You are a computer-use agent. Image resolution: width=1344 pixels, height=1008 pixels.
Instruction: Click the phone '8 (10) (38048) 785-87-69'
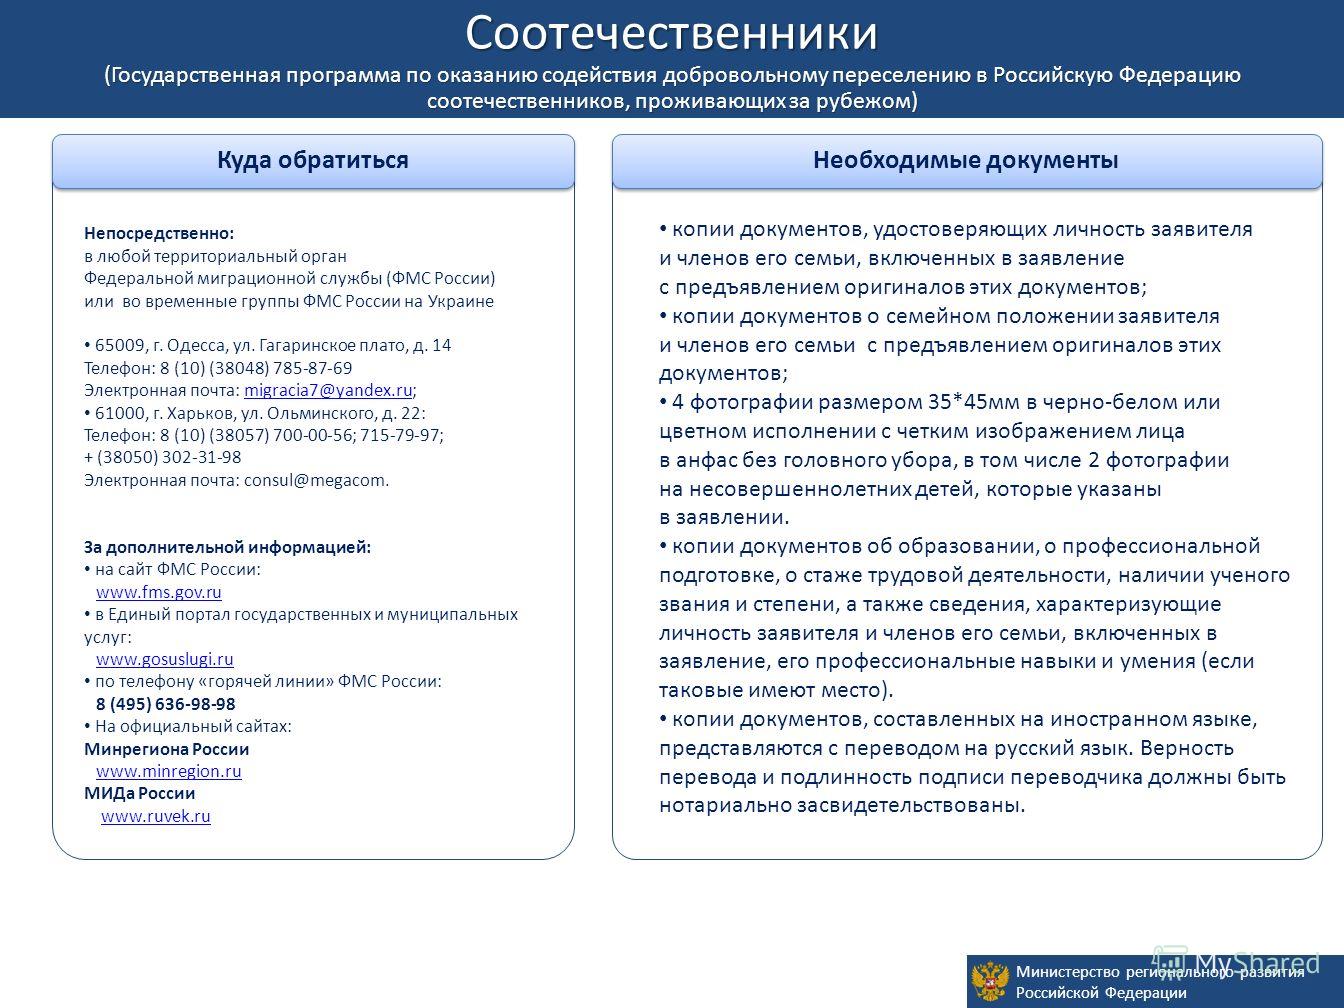tap(256, 368)
